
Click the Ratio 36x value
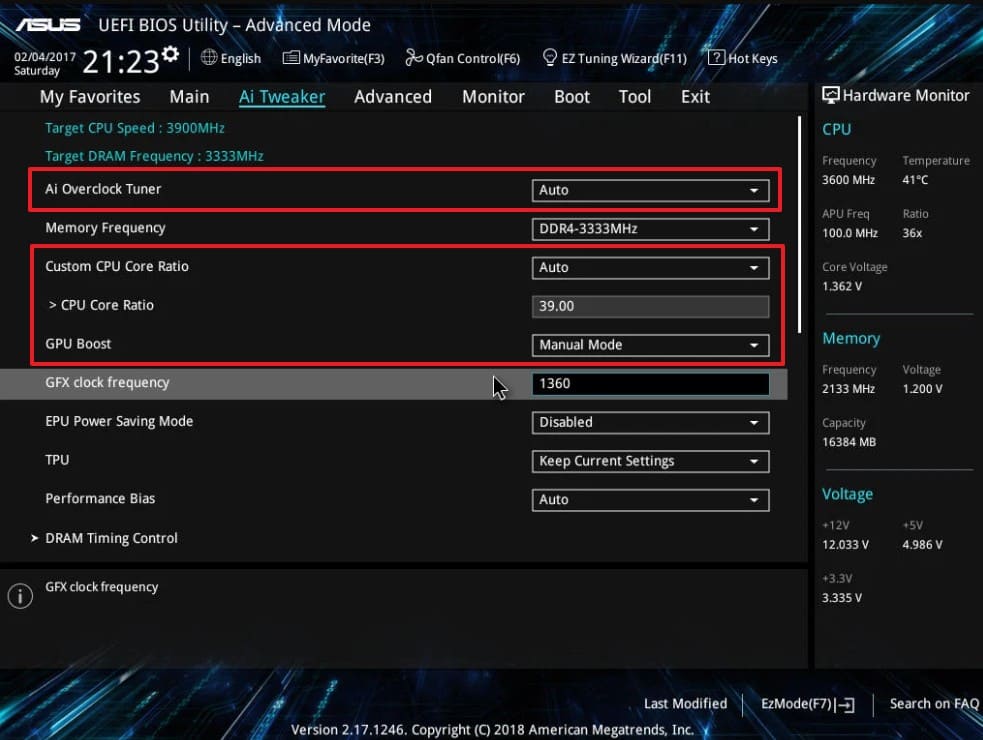point(912,233)
